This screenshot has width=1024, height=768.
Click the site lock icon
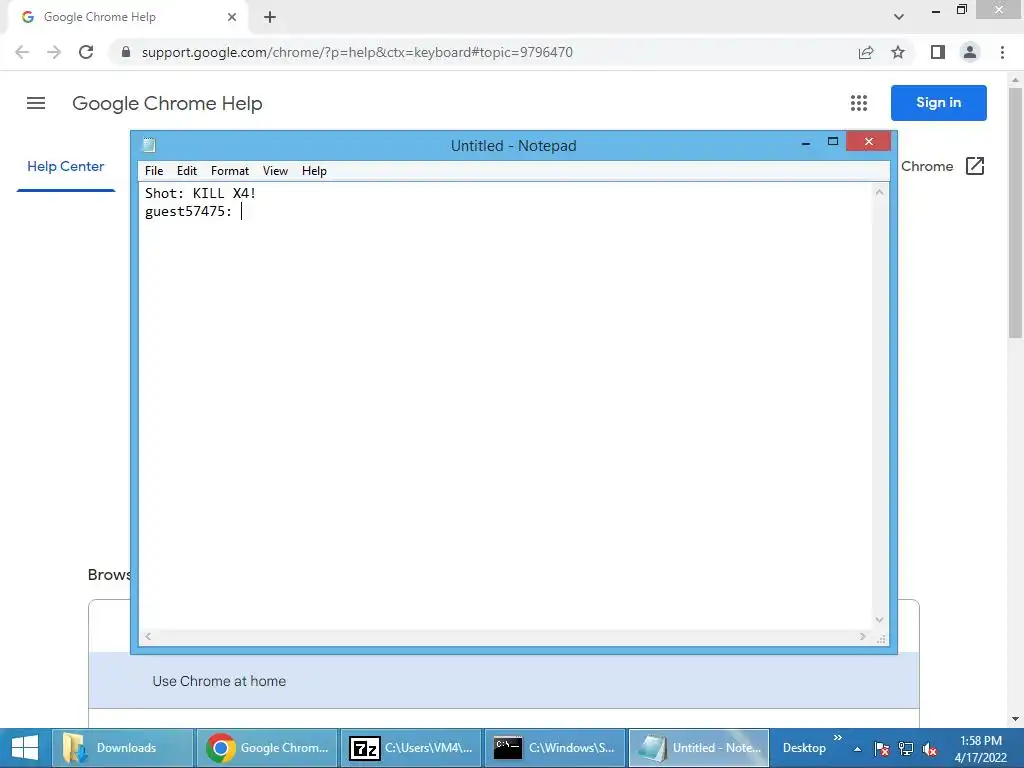[x=126, y=52]
